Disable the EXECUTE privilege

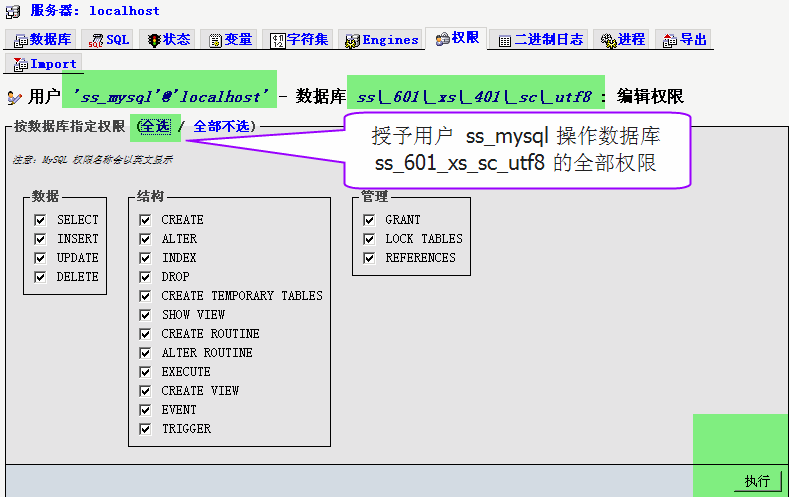pyautogui.click(x=145, y=372)
